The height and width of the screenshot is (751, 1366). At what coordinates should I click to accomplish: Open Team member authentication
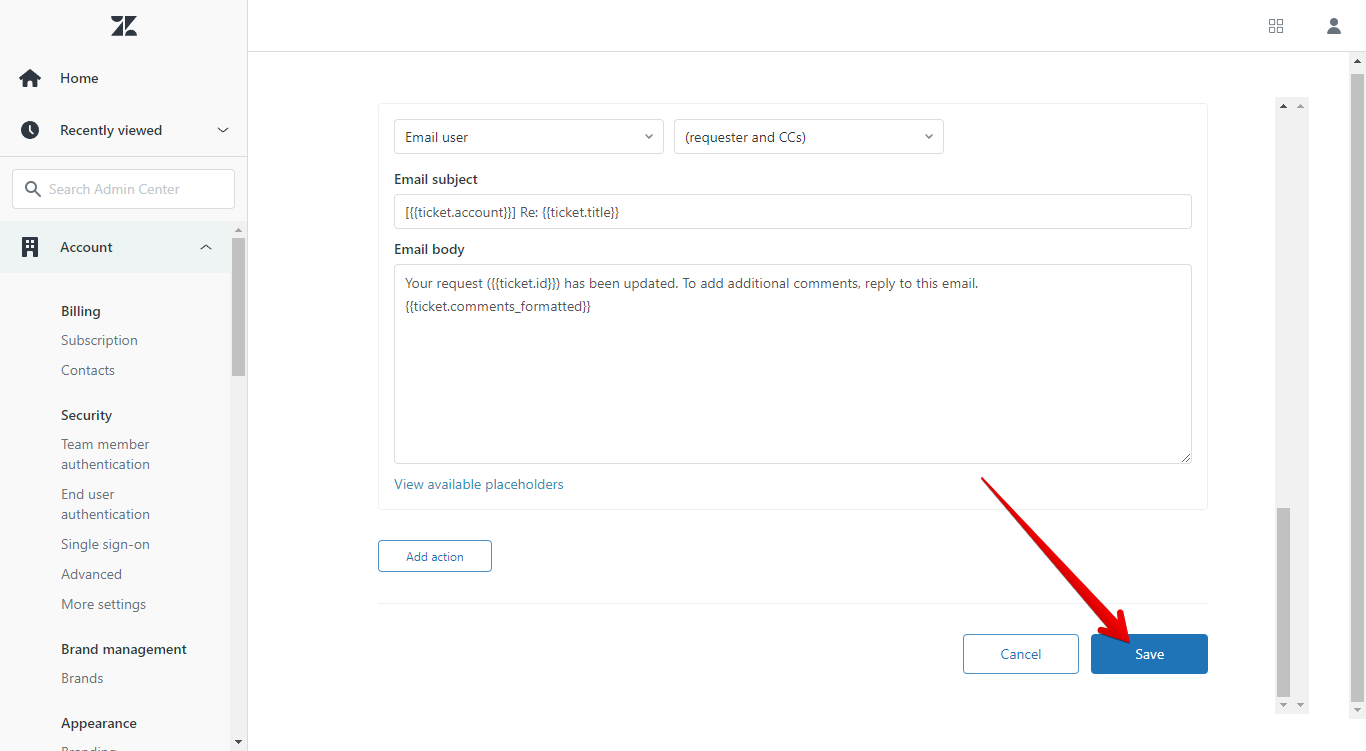[x=105, y=454]
